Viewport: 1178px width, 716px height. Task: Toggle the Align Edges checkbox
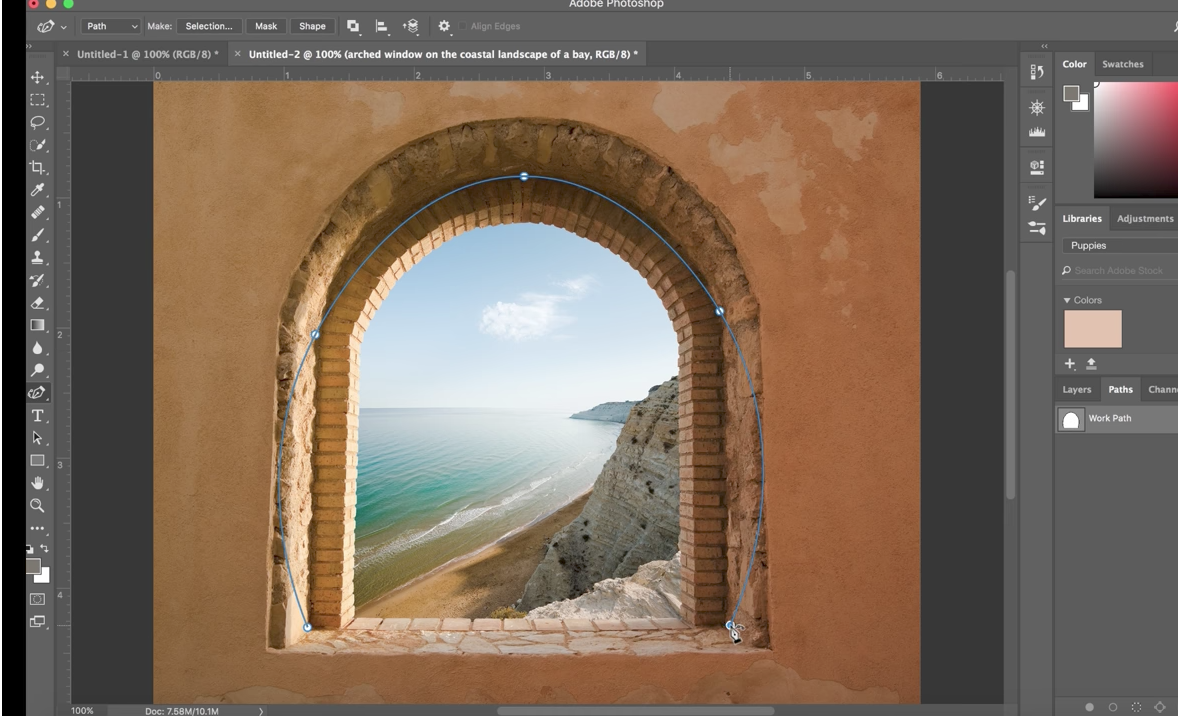(463, 26)
